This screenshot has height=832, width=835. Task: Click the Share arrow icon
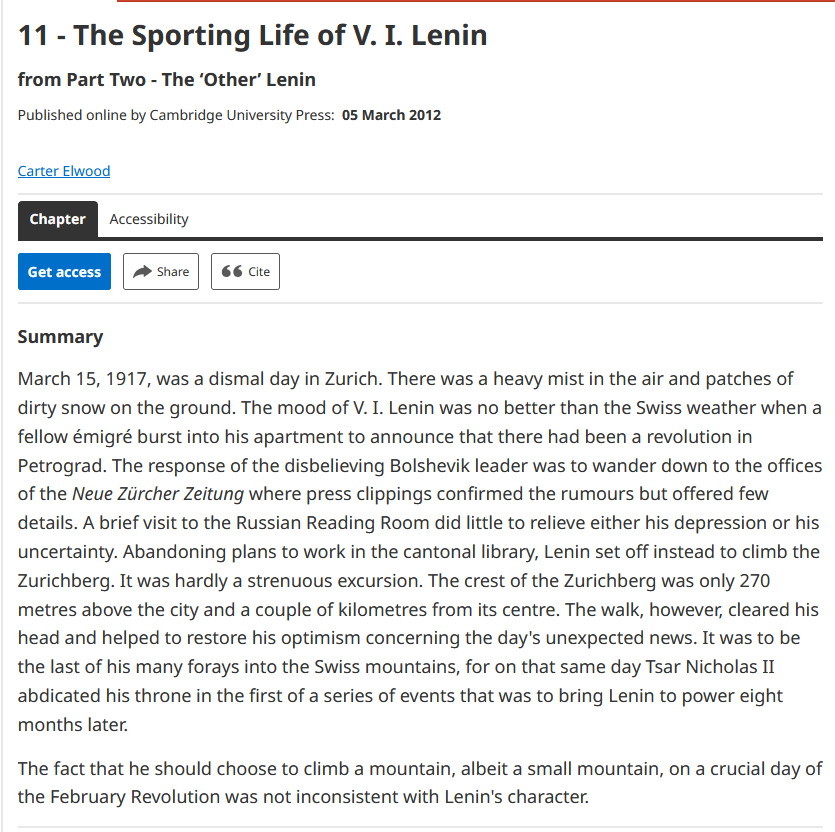pos(142,272)
